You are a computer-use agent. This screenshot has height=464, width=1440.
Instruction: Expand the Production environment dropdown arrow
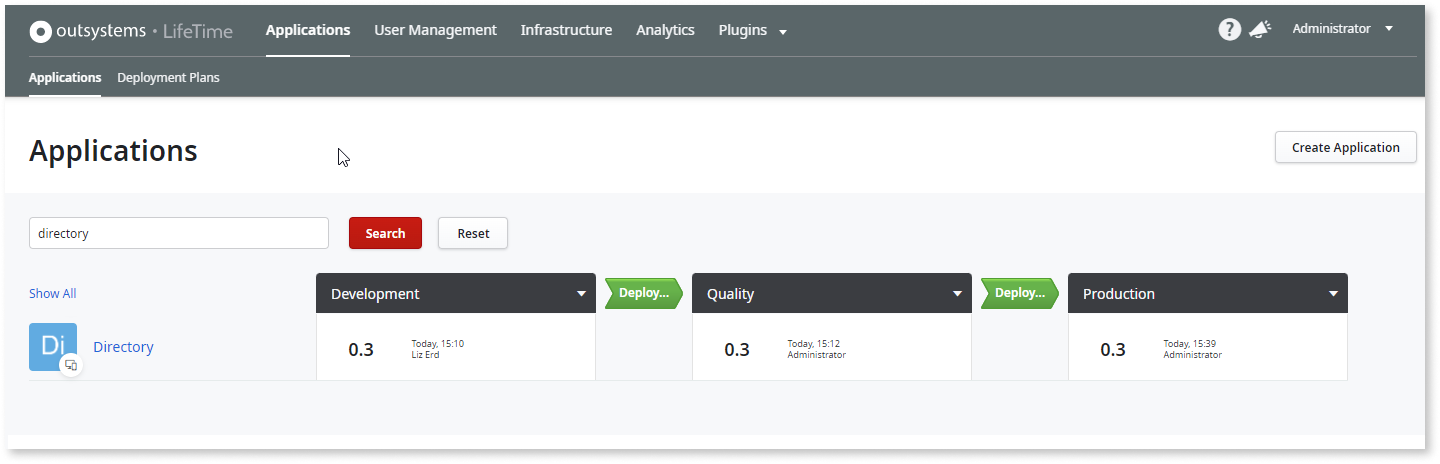1333,294
